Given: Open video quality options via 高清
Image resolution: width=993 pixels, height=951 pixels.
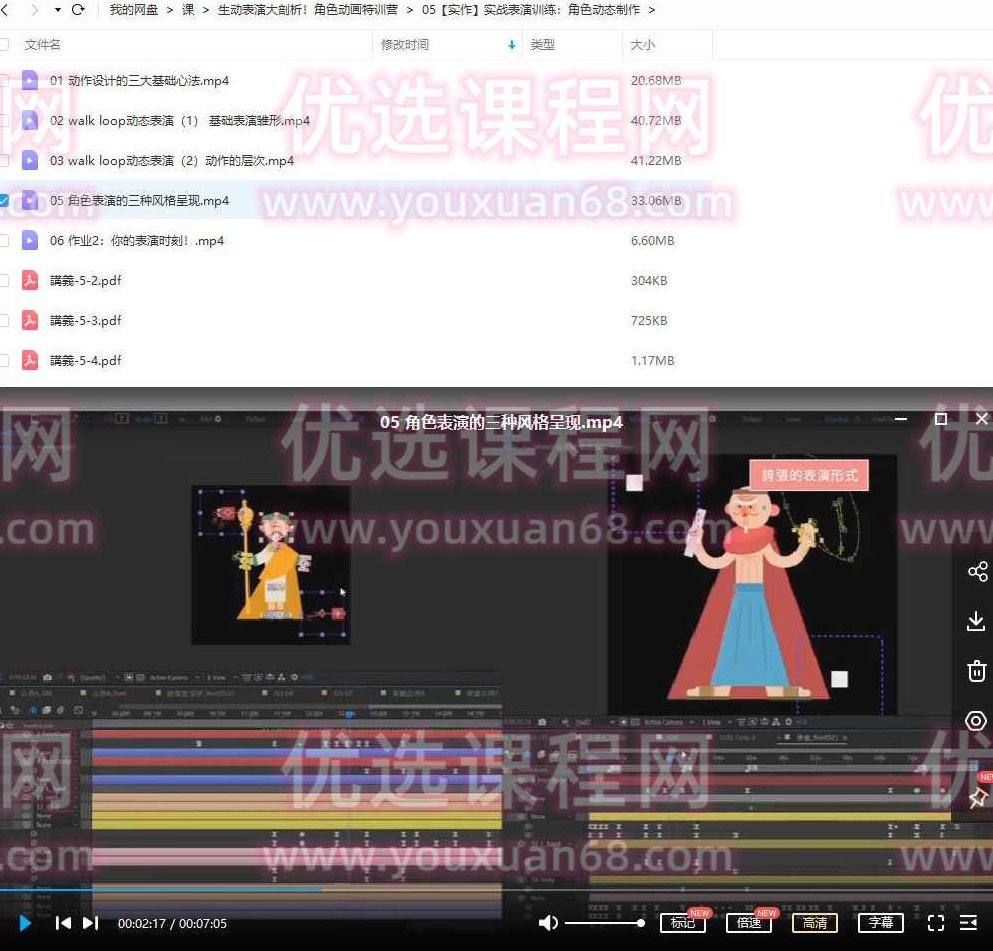Looking at the screenshot, I should (814, 923).
